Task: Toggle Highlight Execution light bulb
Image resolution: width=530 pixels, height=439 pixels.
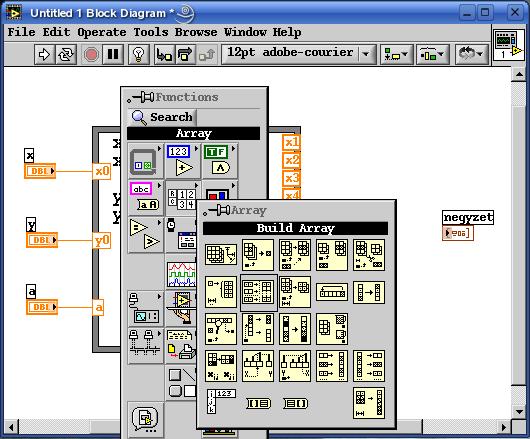Action: (139, 54)
